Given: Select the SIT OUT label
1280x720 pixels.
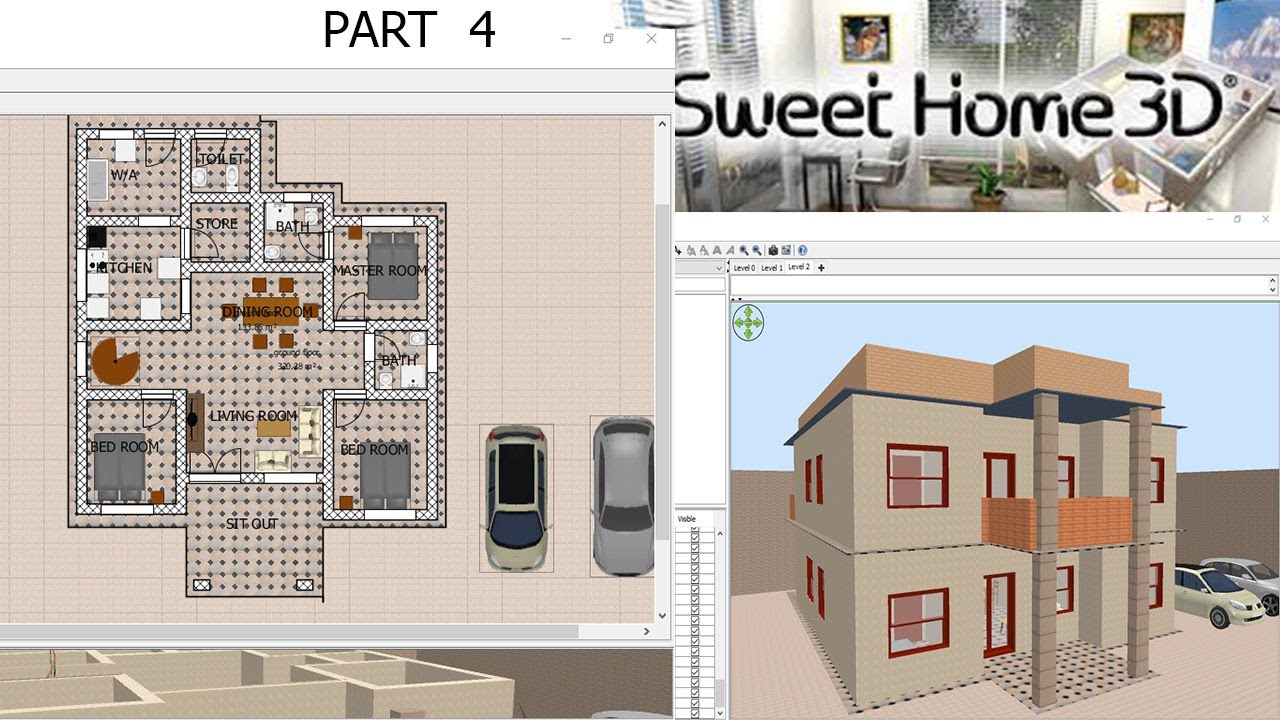Looking at the screenshot, I should [x=252, y=524].
